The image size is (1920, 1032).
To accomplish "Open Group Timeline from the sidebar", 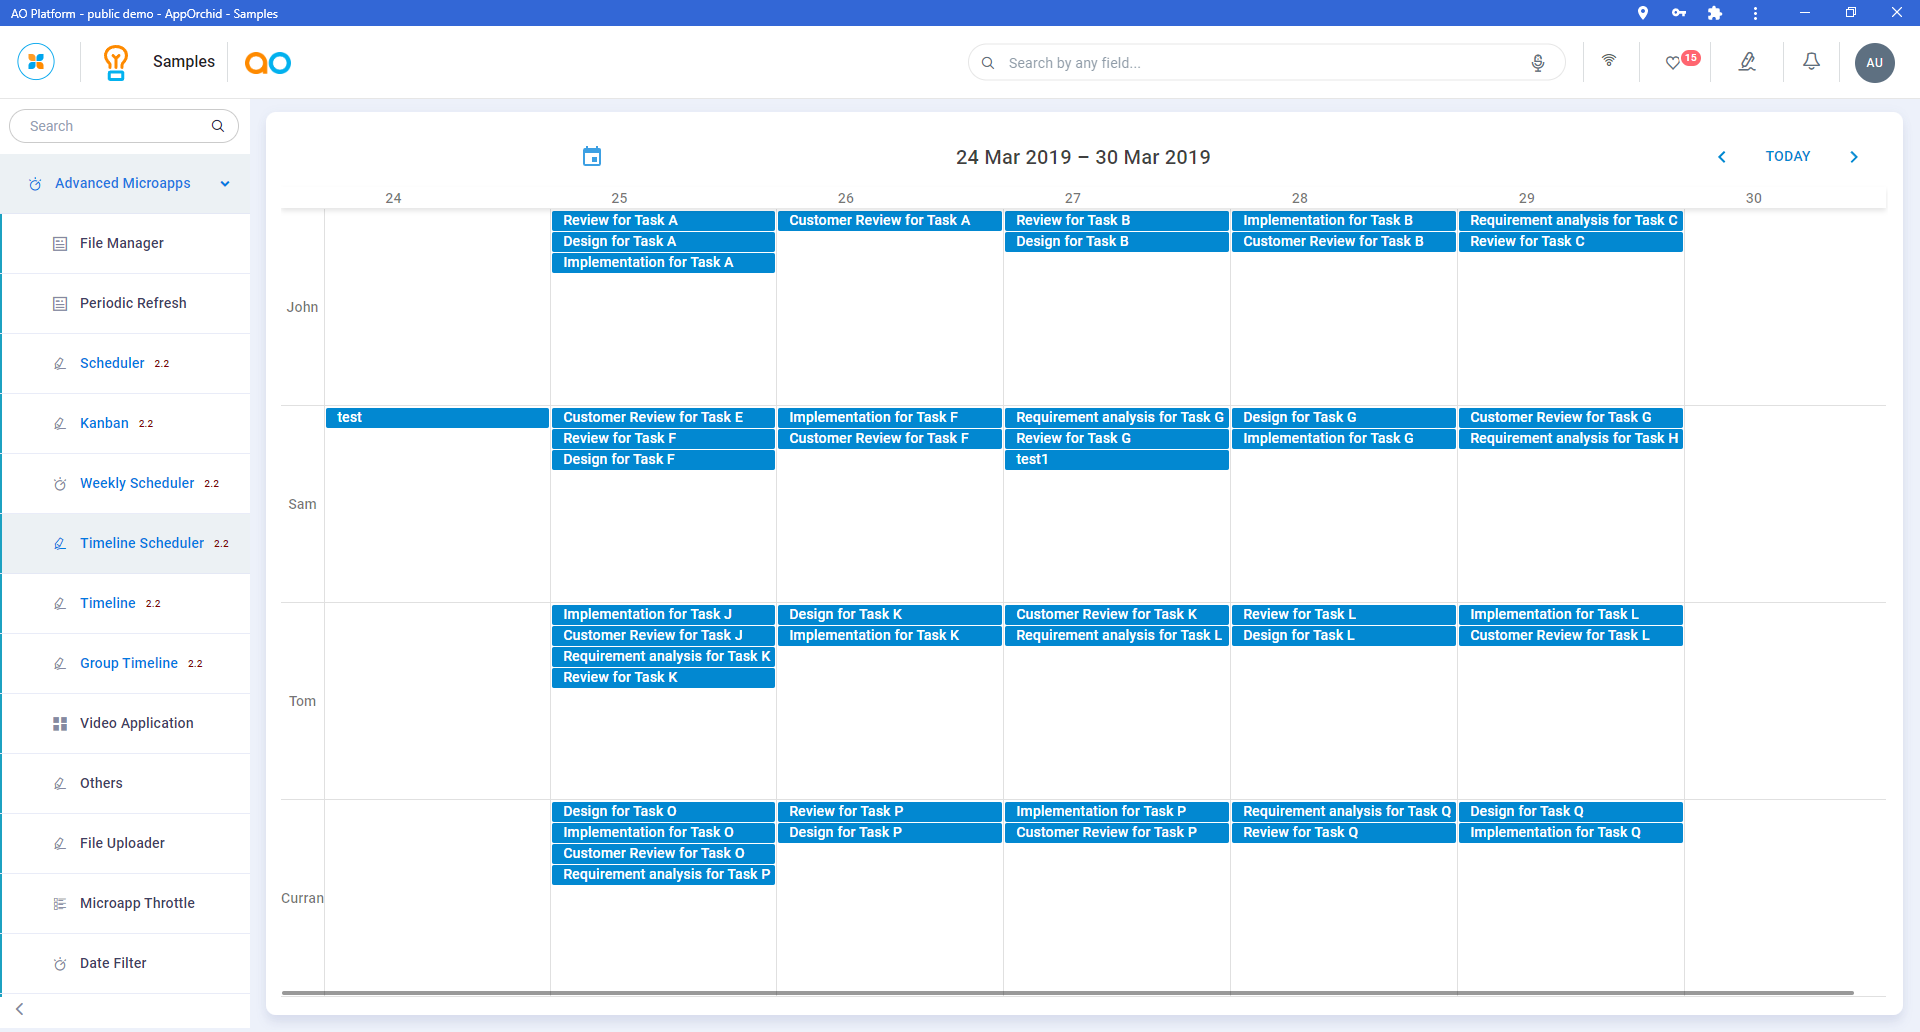I will click(x=129, y=663).
